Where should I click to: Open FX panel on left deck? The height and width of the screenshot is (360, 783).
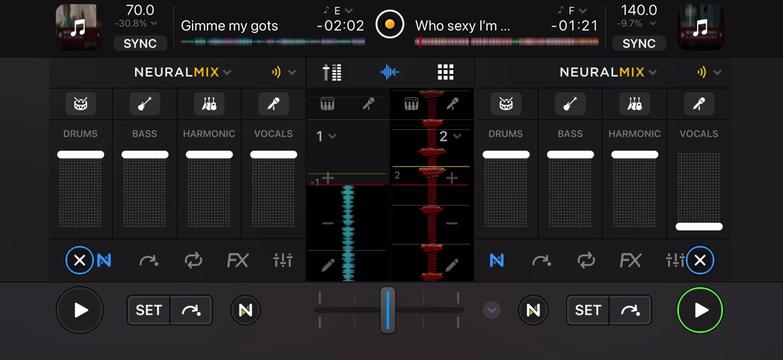click(238, 260)
